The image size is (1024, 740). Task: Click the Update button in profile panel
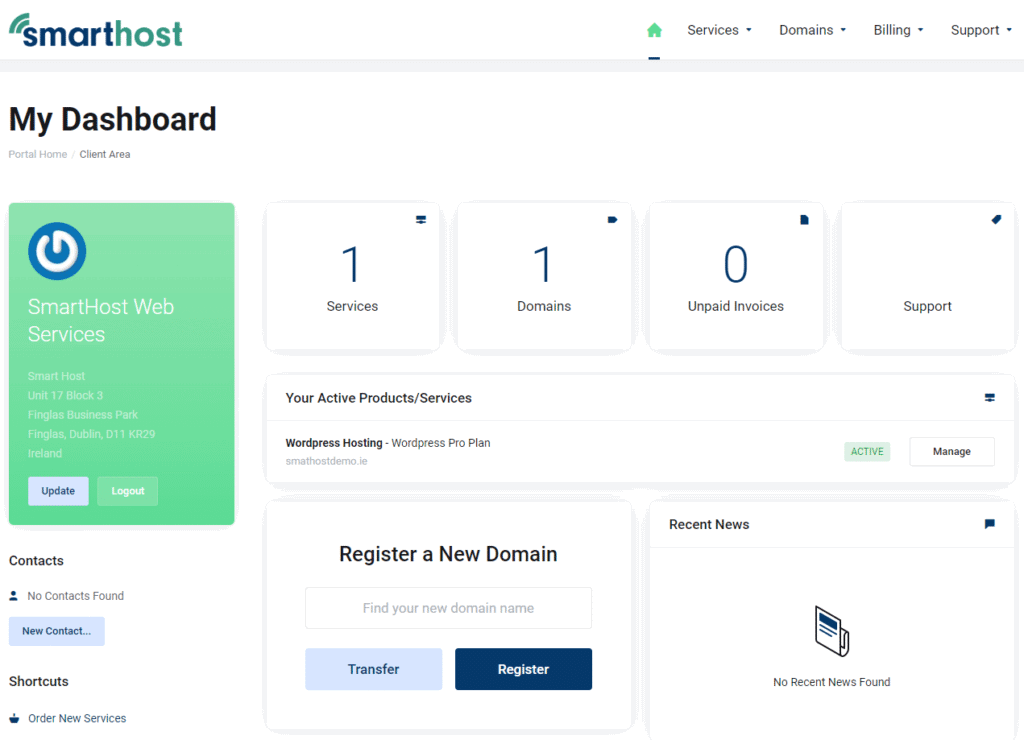pos(58,491)
